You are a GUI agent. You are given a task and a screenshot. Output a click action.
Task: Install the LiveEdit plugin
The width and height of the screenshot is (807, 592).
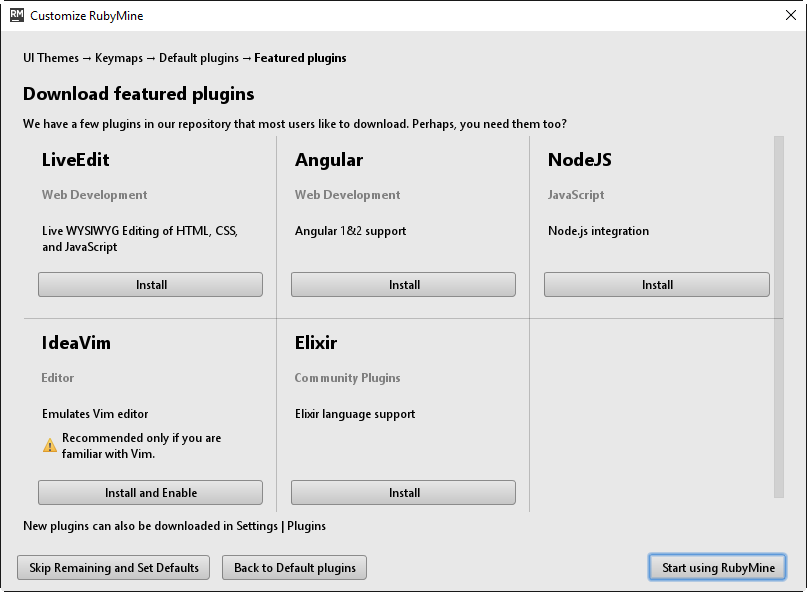point(150,285)
